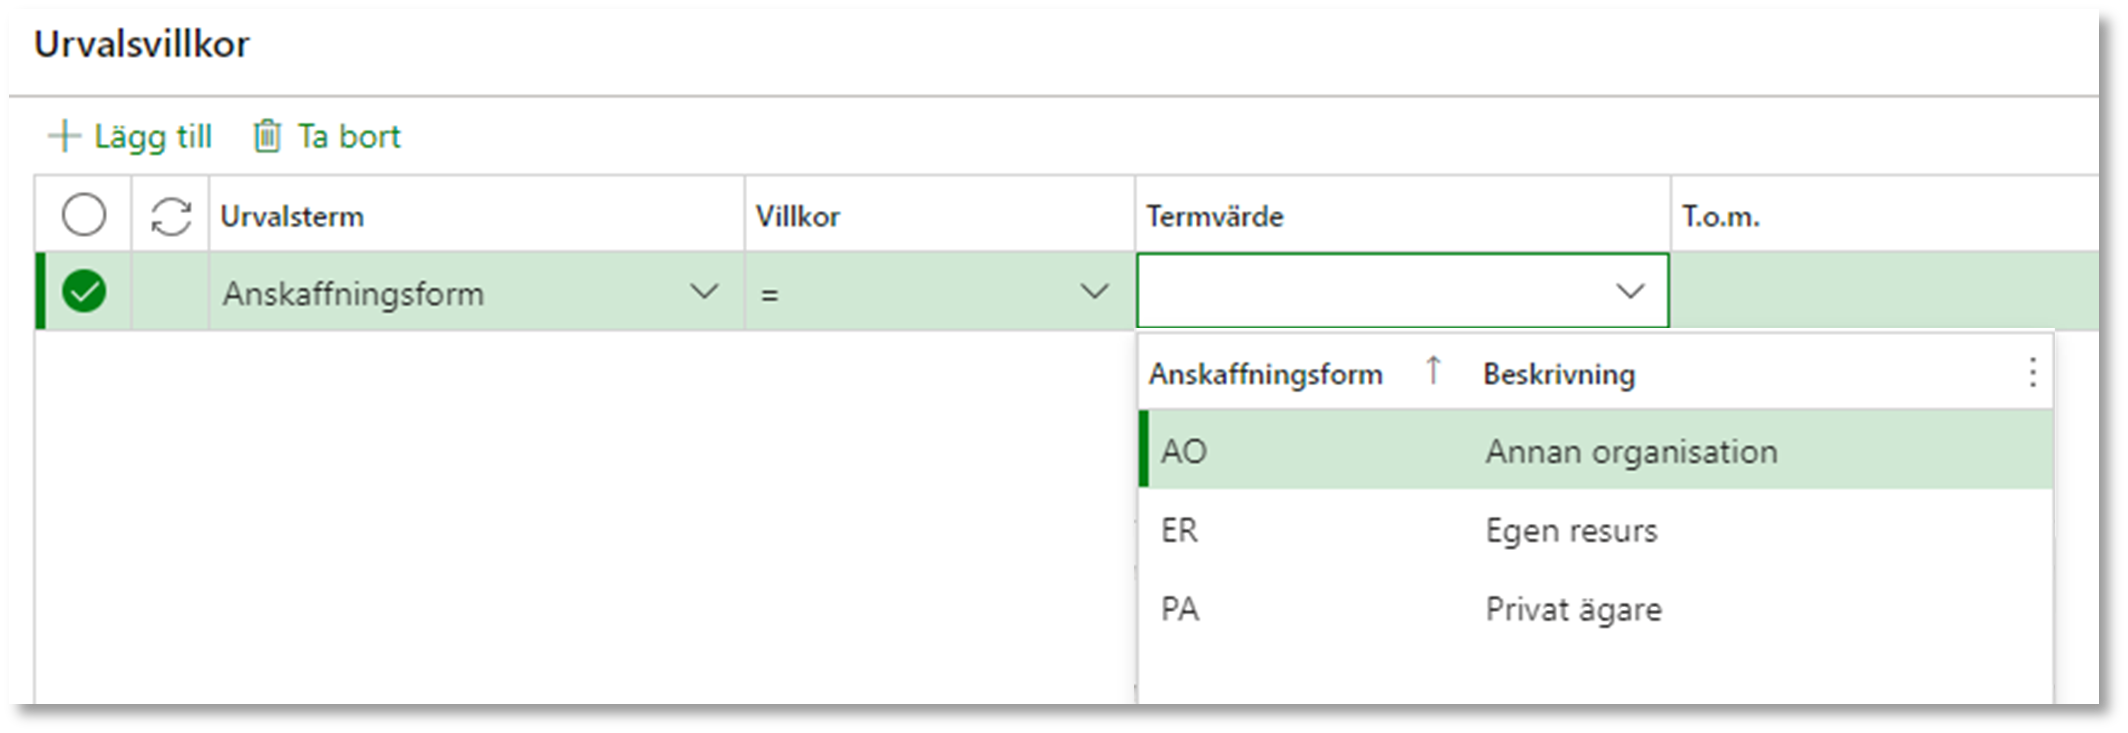
Task: Click the empty T.o.m. cell in selected row
Action: [1885, 291]
